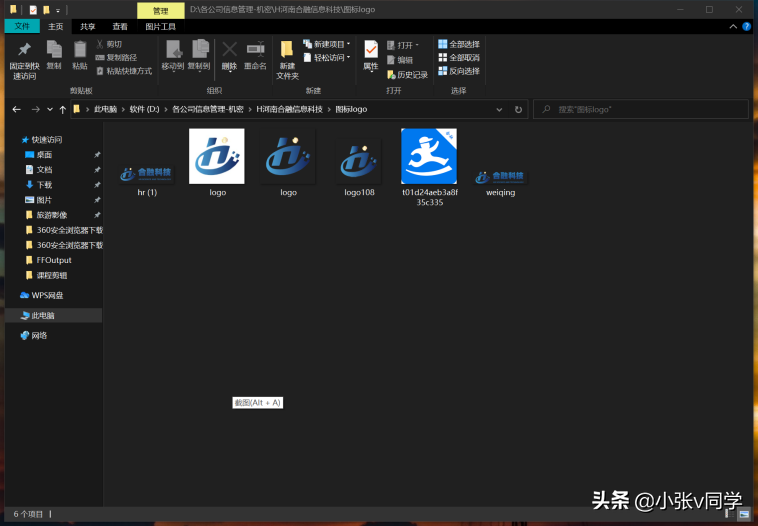Click 历史记录 history button
This screenshot has height=526, width=758.
pyautogui.click(x=408, y=75)
